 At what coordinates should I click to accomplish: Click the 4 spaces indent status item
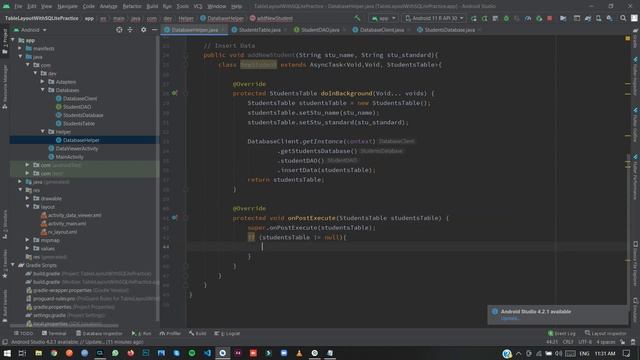click(x=606, y=342)
